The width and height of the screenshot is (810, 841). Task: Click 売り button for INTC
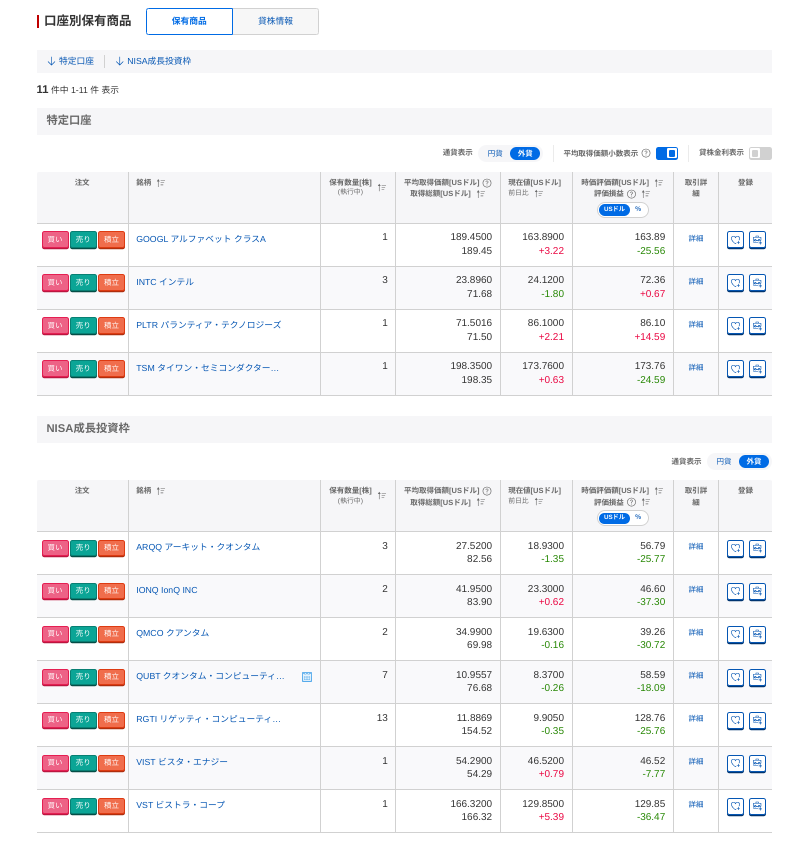click(83, 283)
